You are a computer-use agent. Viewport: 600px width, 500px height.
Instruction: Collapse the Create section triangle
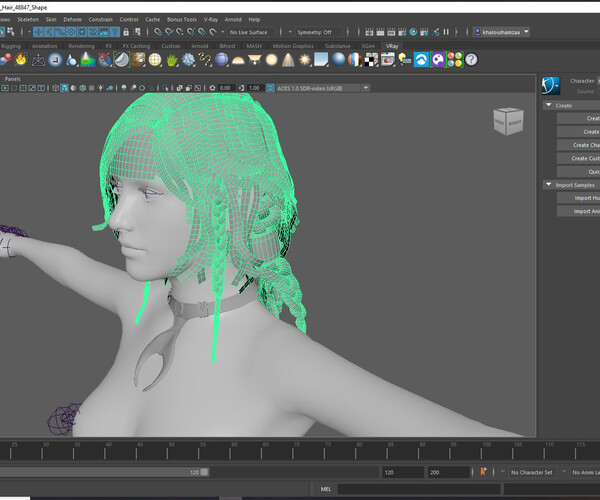point(548,105)
